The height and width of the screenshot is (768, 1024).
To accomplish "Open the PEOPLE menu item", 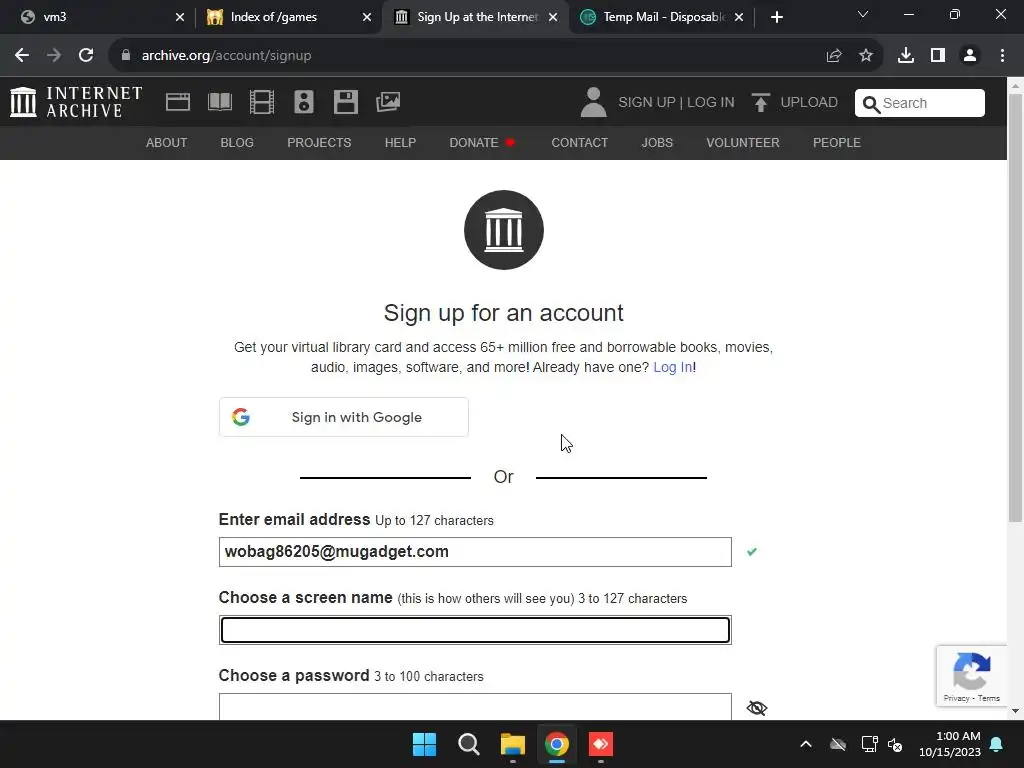I will click(837, 142).
